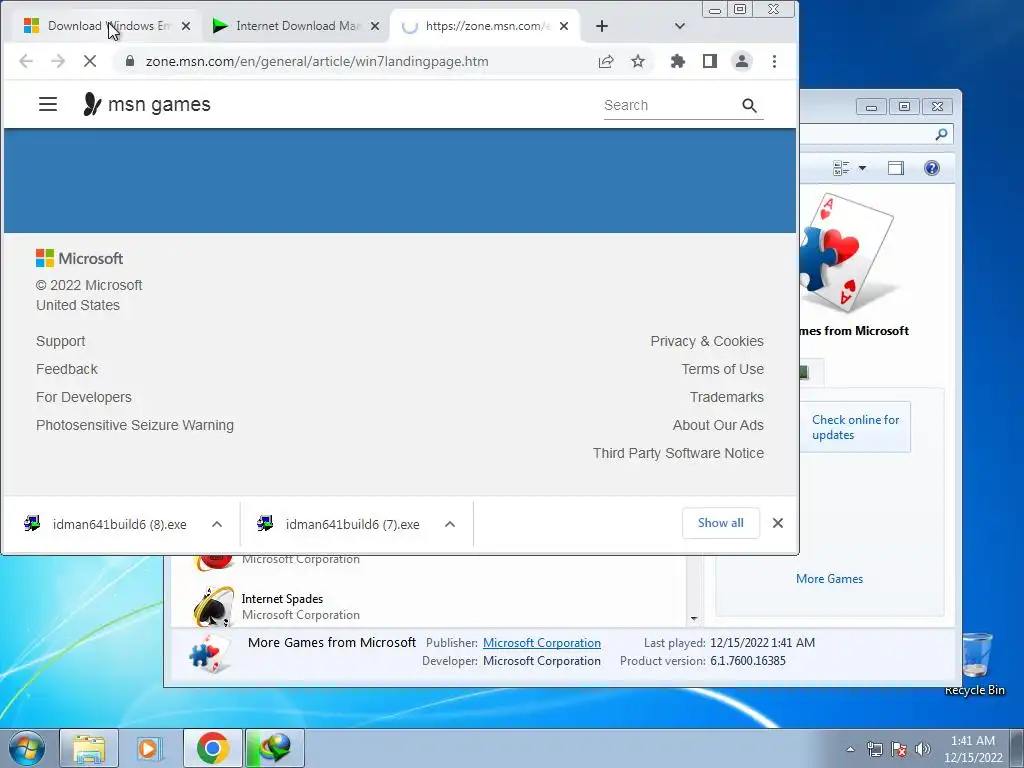The width and height of the screenshot is (1024, 768).
Task: Show hidden tray icons arrow
Action: coord(850,749)
